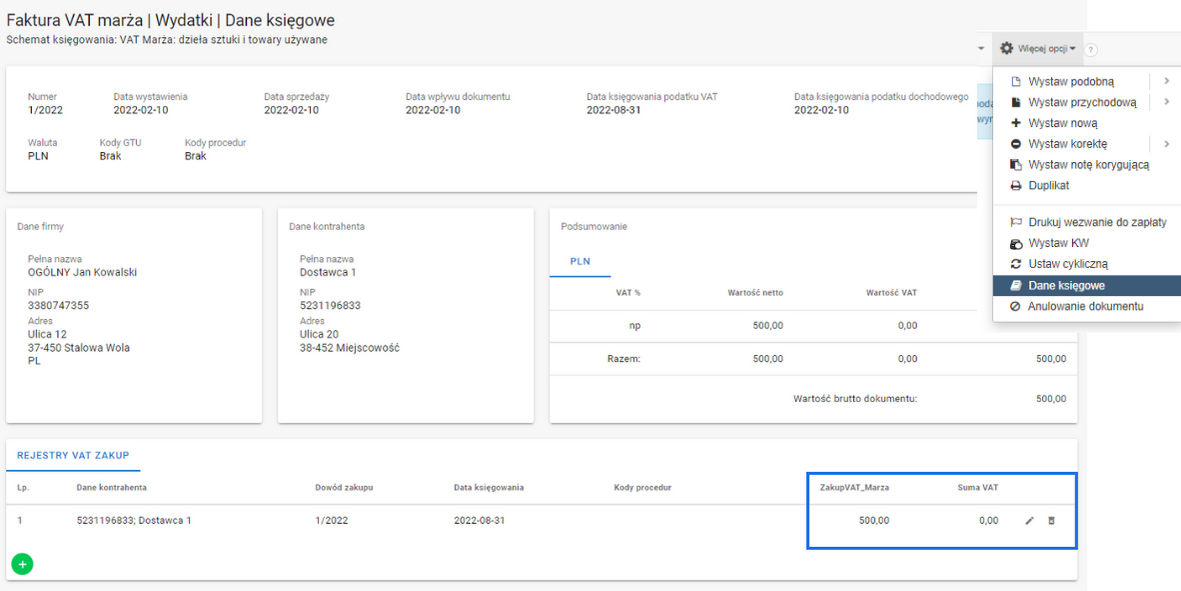The width and height of the screenshot is (1181, 591).
Task: Open the Więcej opcji dropdown
Action: coord(1045,48)
